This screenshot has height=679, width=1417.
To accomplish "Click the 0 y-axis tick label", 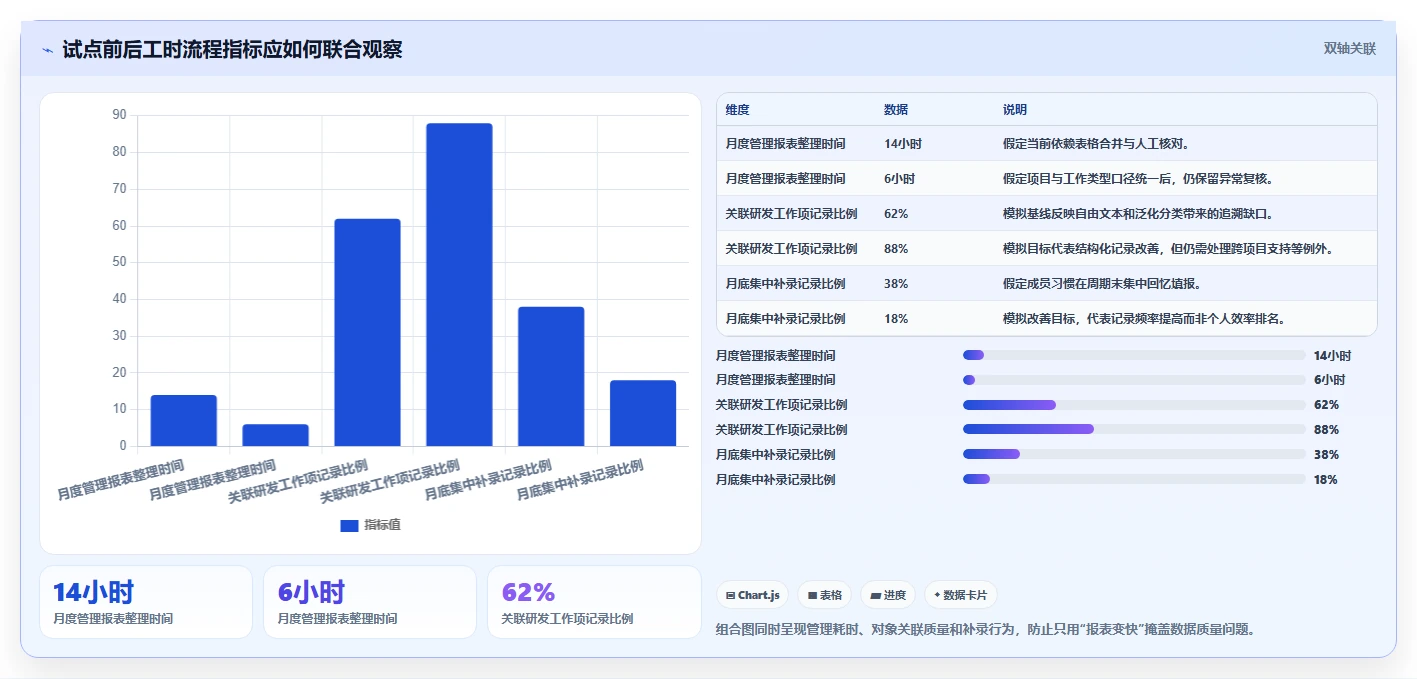I will pyautogui.click(x=123, y=446).
